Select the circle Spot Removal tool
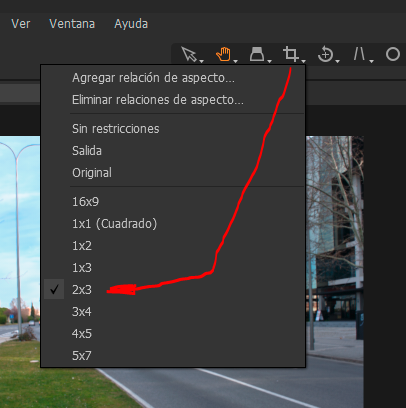 [x=393, y=54]
